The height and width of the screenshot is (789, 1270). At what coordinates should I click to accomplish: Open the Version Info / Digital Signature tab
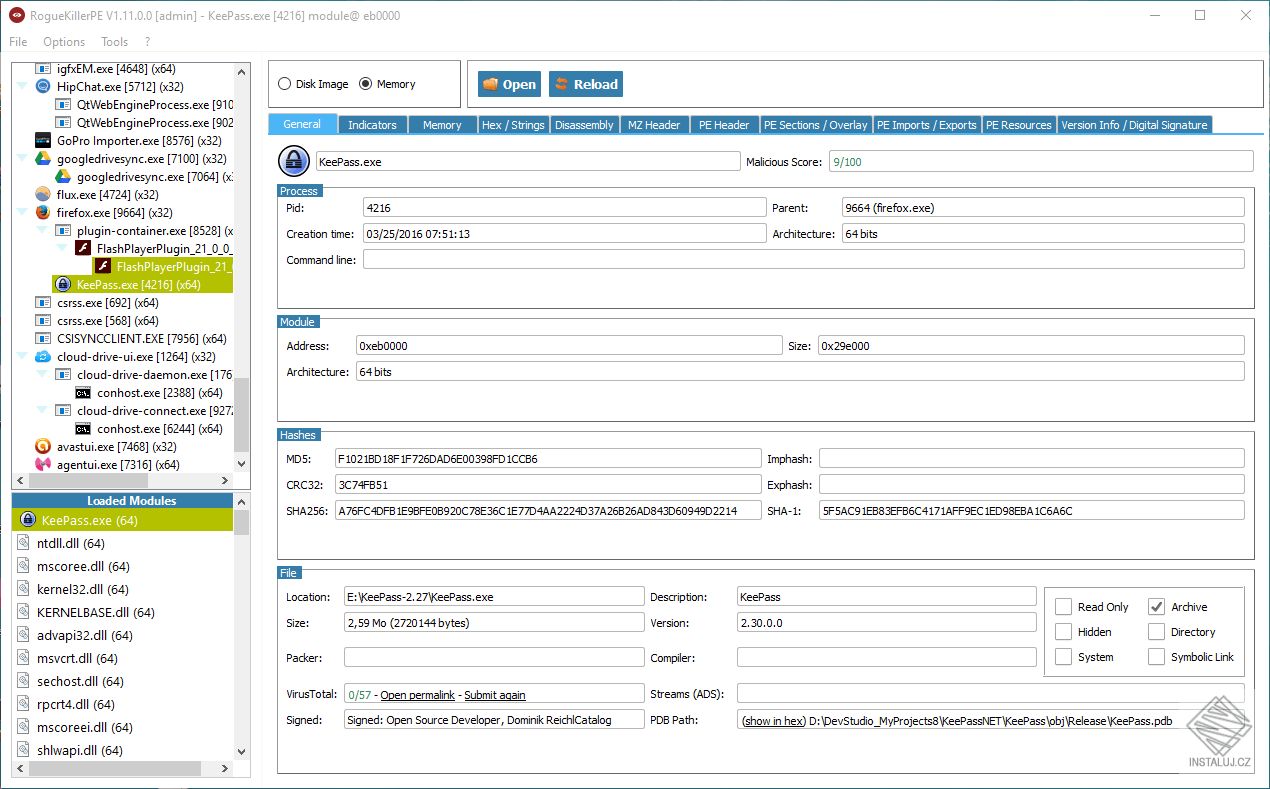coord(1134,125)
